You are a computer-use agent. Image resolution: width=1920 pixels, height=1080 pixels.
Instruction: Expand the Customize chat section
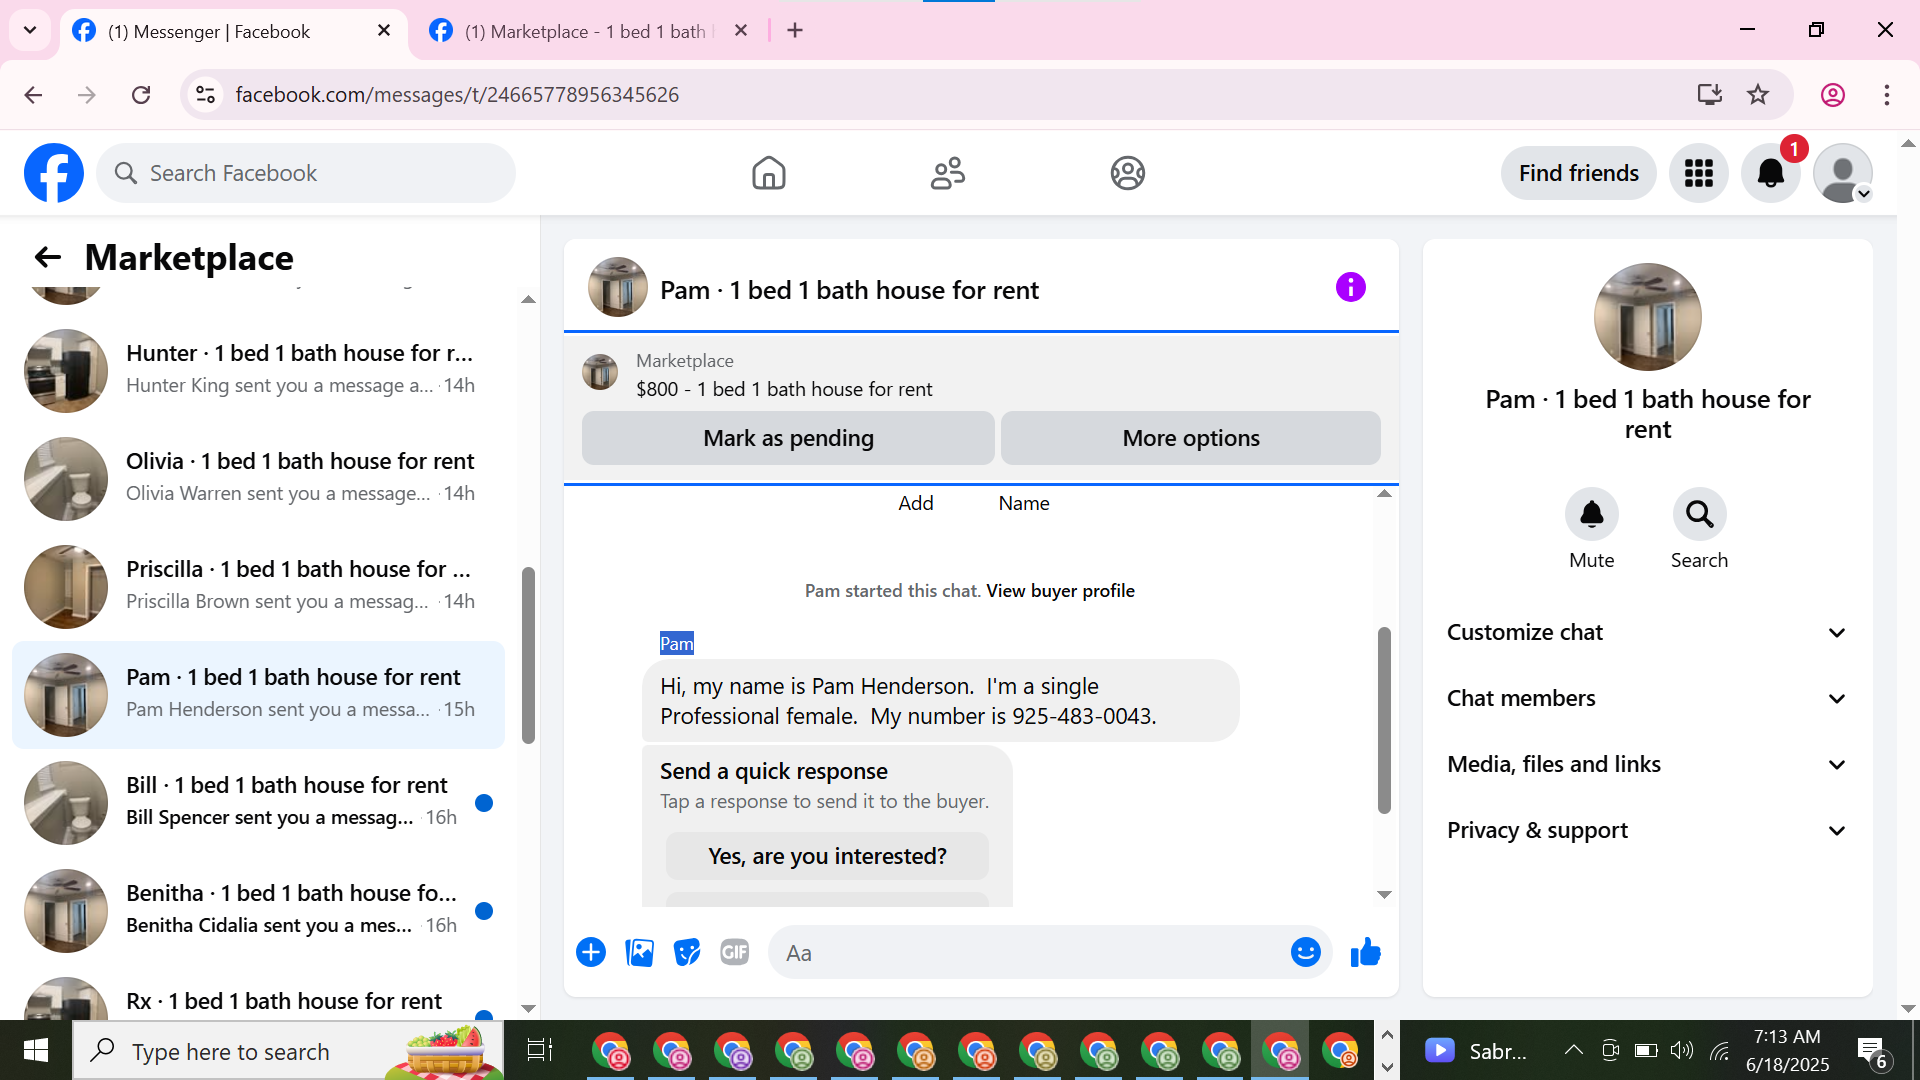[x=1647, y=632]
